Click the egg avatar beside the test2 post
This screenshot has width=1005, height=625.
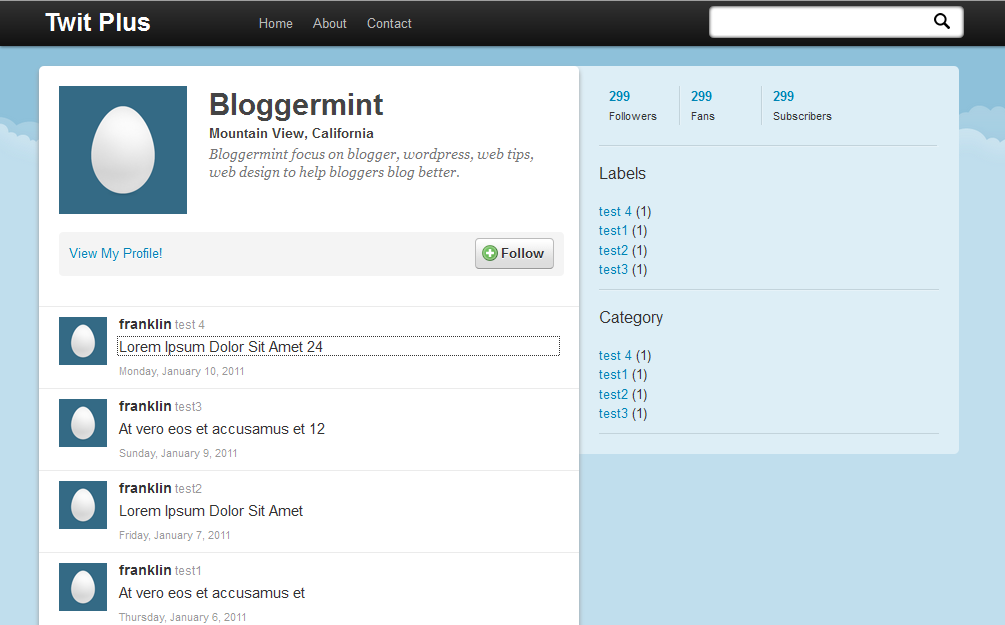pos(83,505)
